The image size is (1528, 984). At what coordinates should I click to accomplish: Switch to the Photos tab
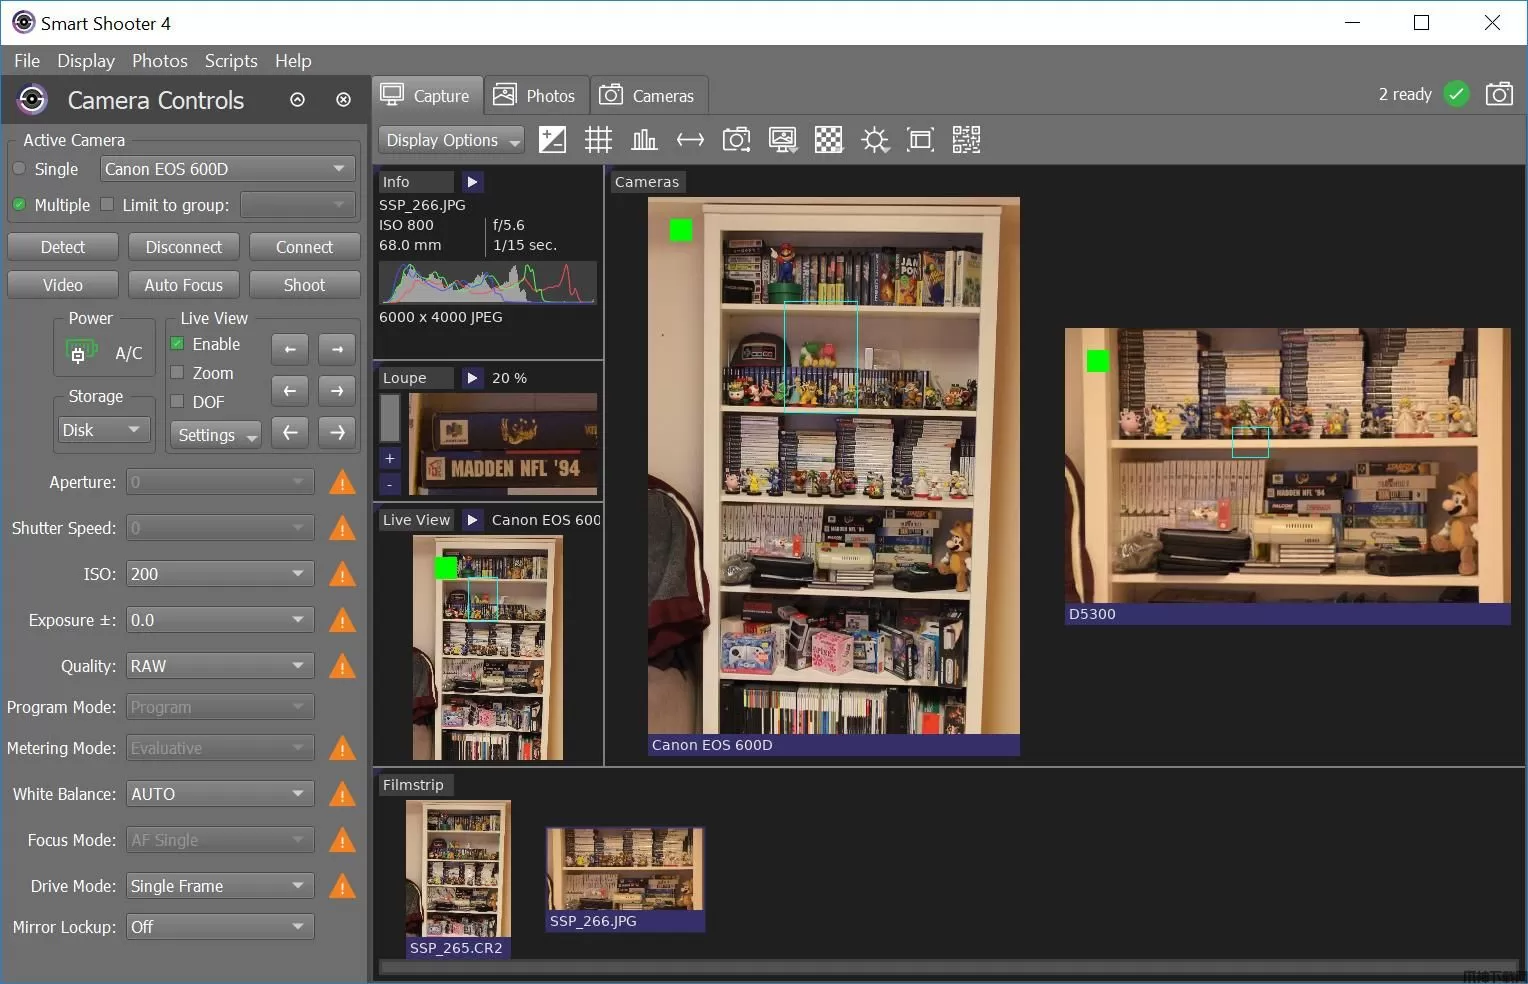(x=536, y=96)
